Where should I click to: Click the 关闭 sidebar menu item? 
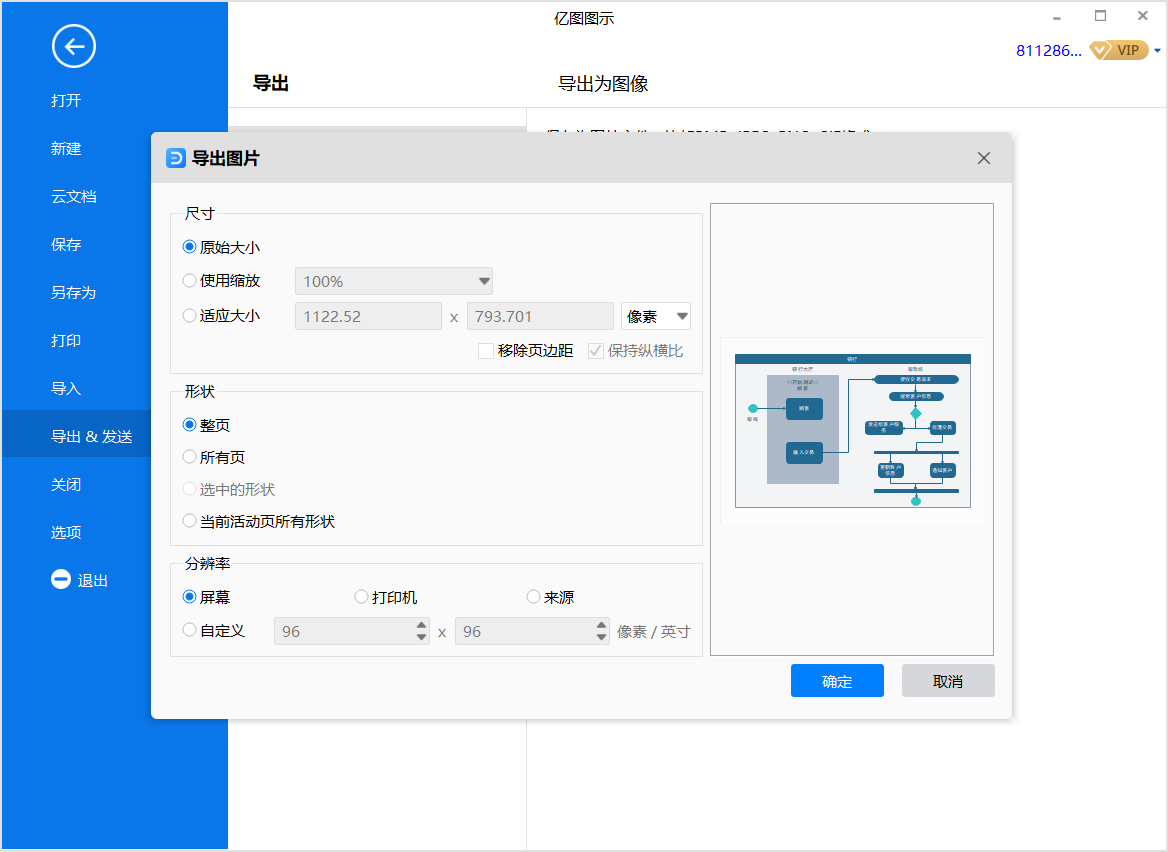coord(66,485)
